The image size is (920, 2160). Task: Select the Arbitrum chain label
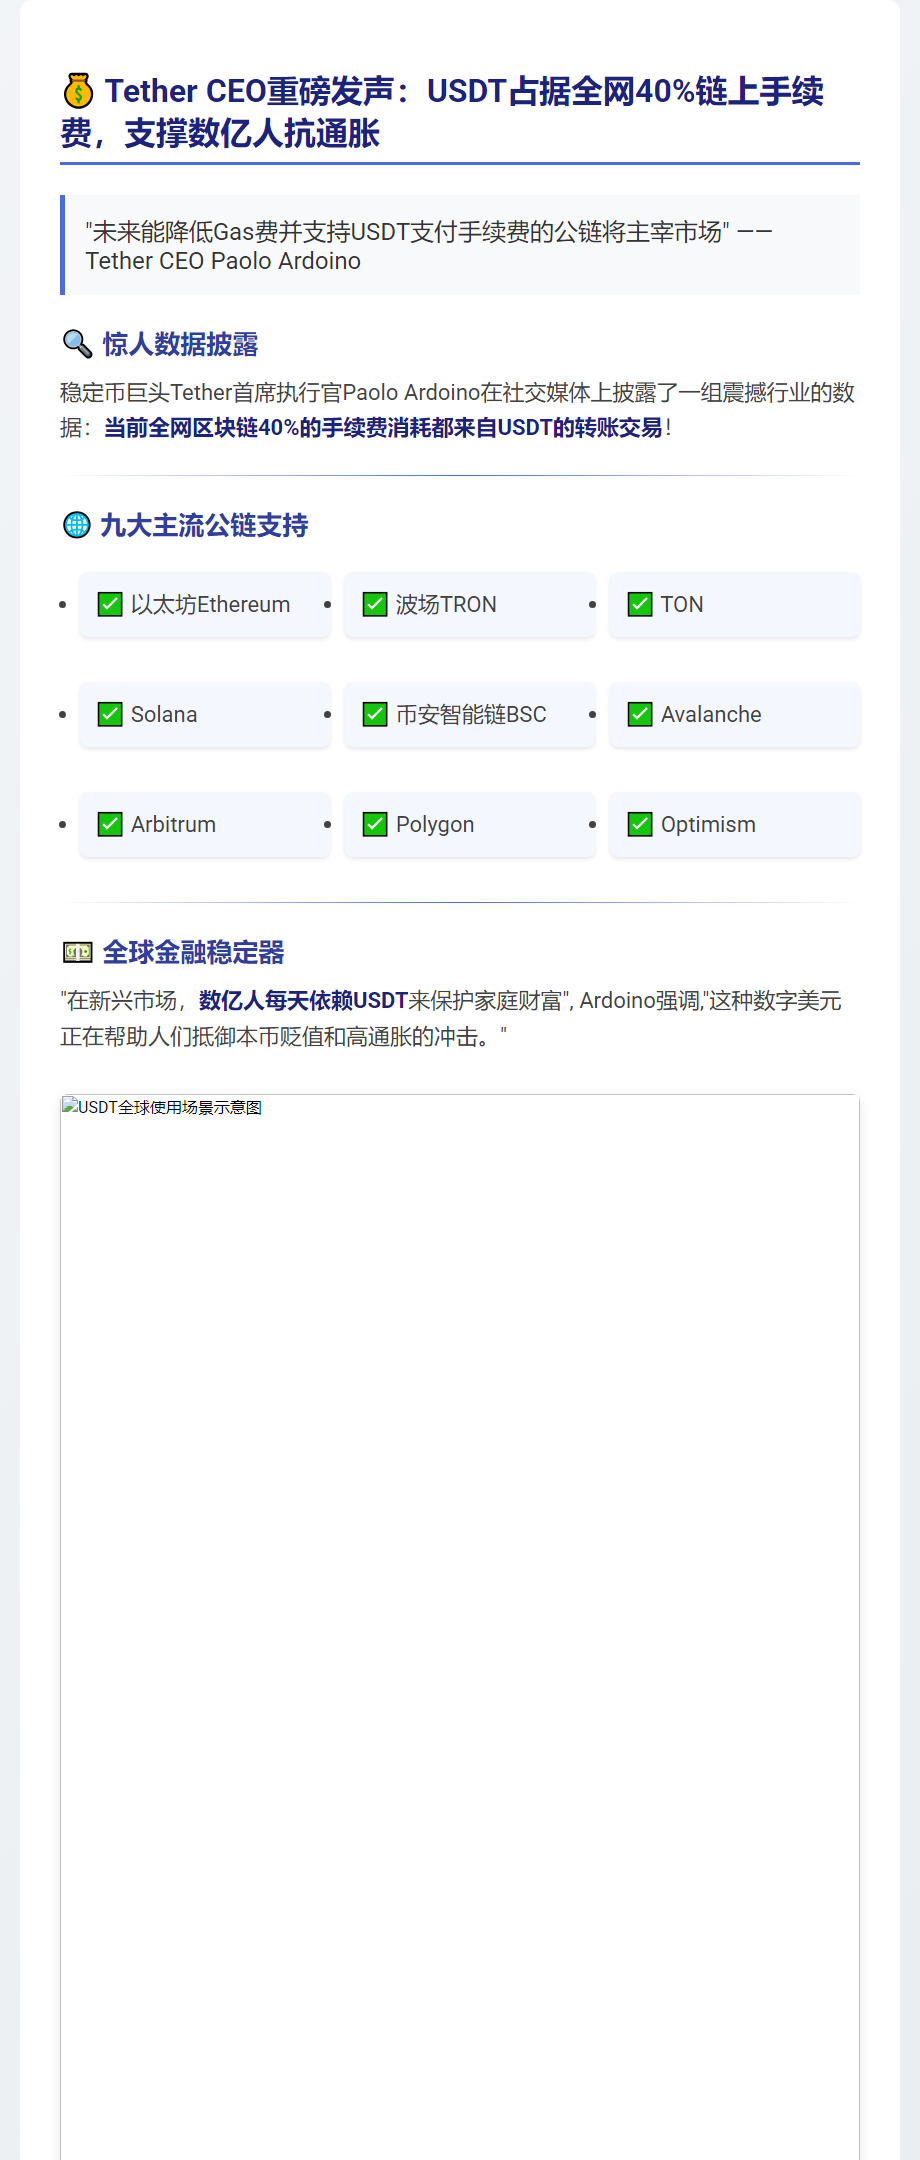tap(173, 824)
